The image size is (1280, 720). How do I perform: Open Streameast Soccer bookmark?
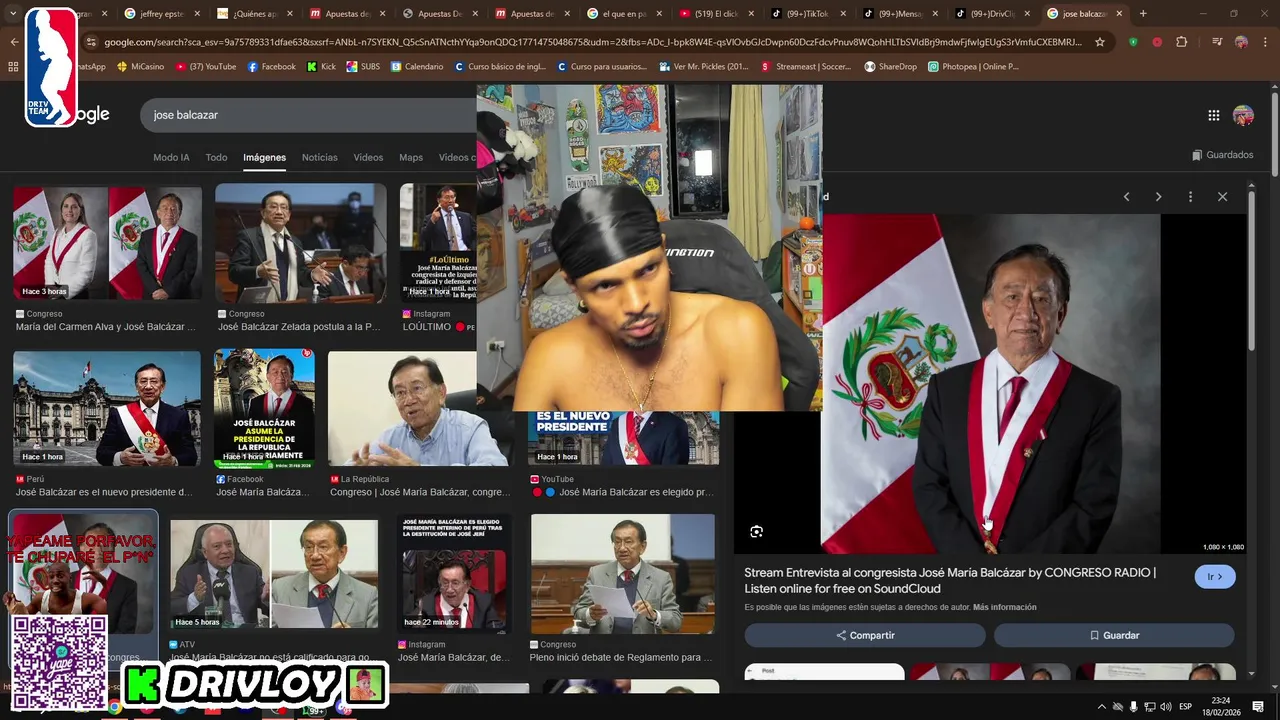(x=806, y=66)
